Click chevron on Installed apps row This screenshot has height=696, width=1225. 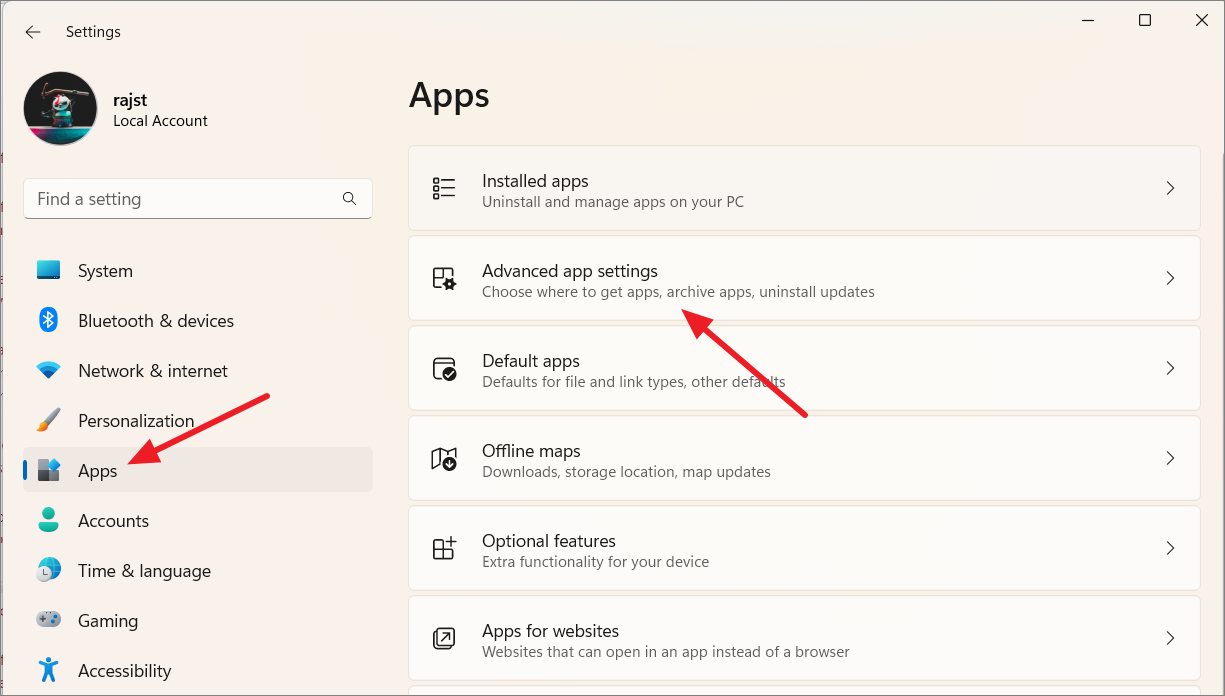(x=1170, y=188)
